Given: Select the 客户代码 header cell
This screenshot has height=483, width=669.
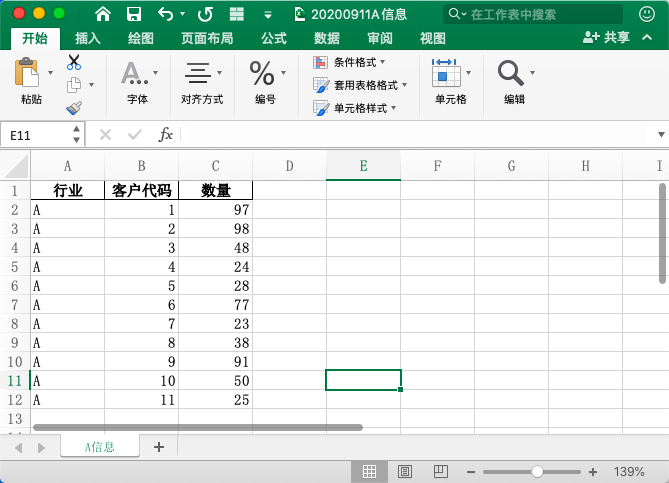Looking at the screenshot, I should 142,190.
